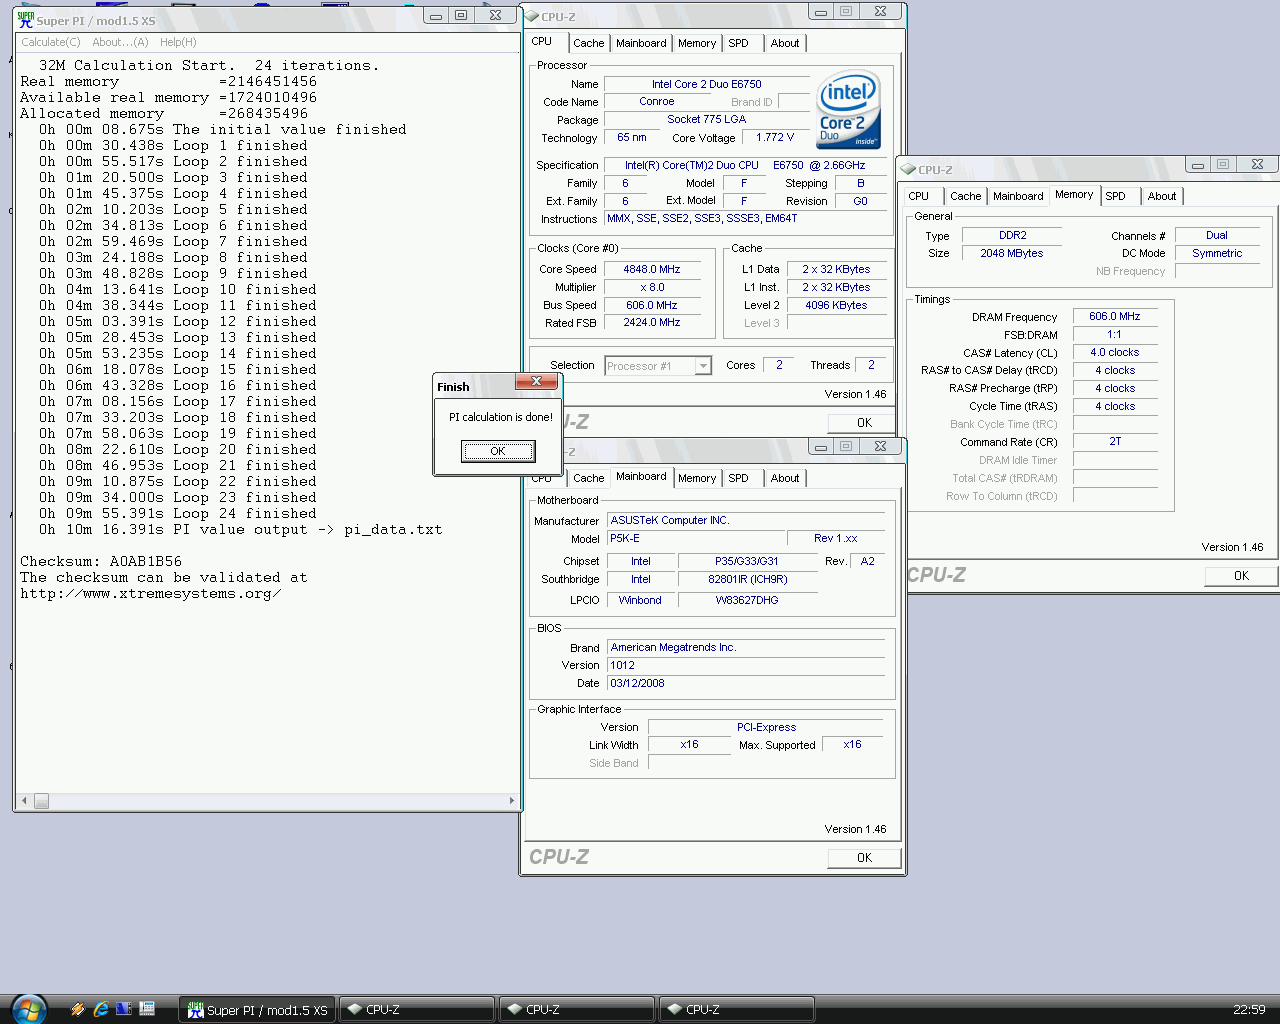
Task: Select About tab in Mainboard CPU-Z window
Action: [x=785, y=478]
